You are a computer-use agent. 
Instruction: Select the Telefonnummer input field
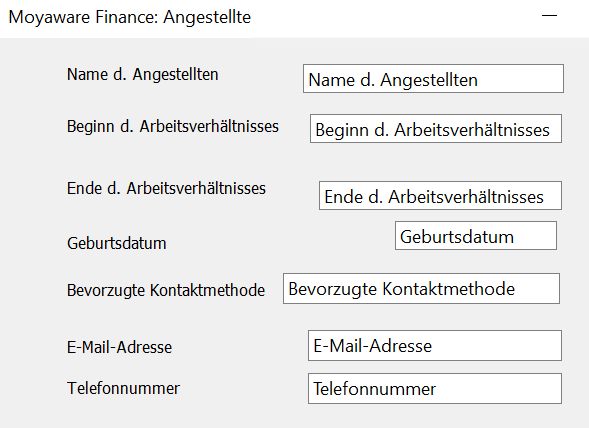click(435, 389)
